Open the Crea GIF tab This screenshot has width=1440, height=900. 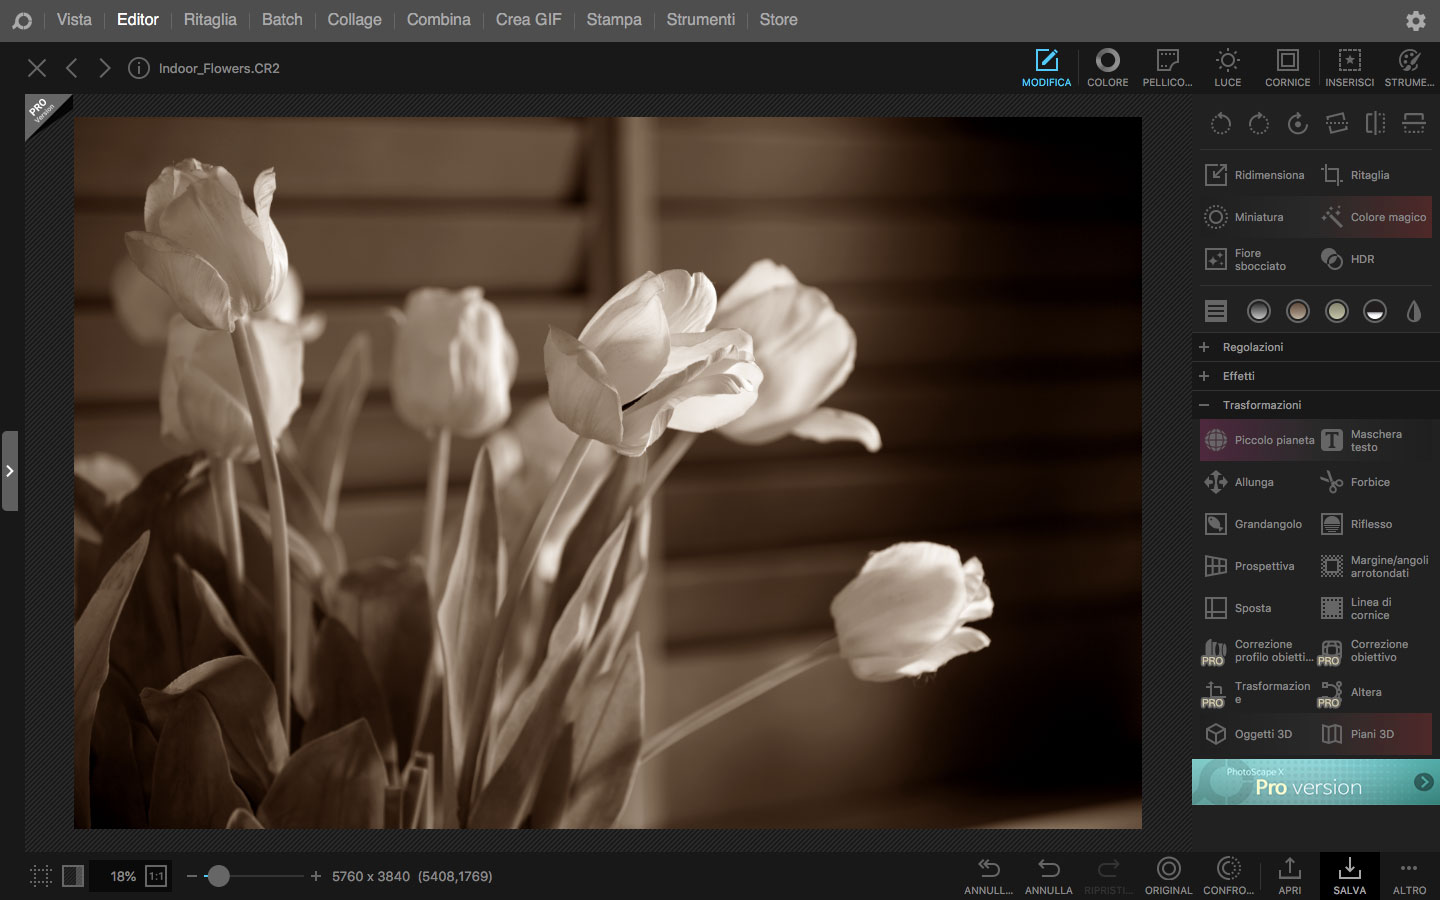click(528, 20)
